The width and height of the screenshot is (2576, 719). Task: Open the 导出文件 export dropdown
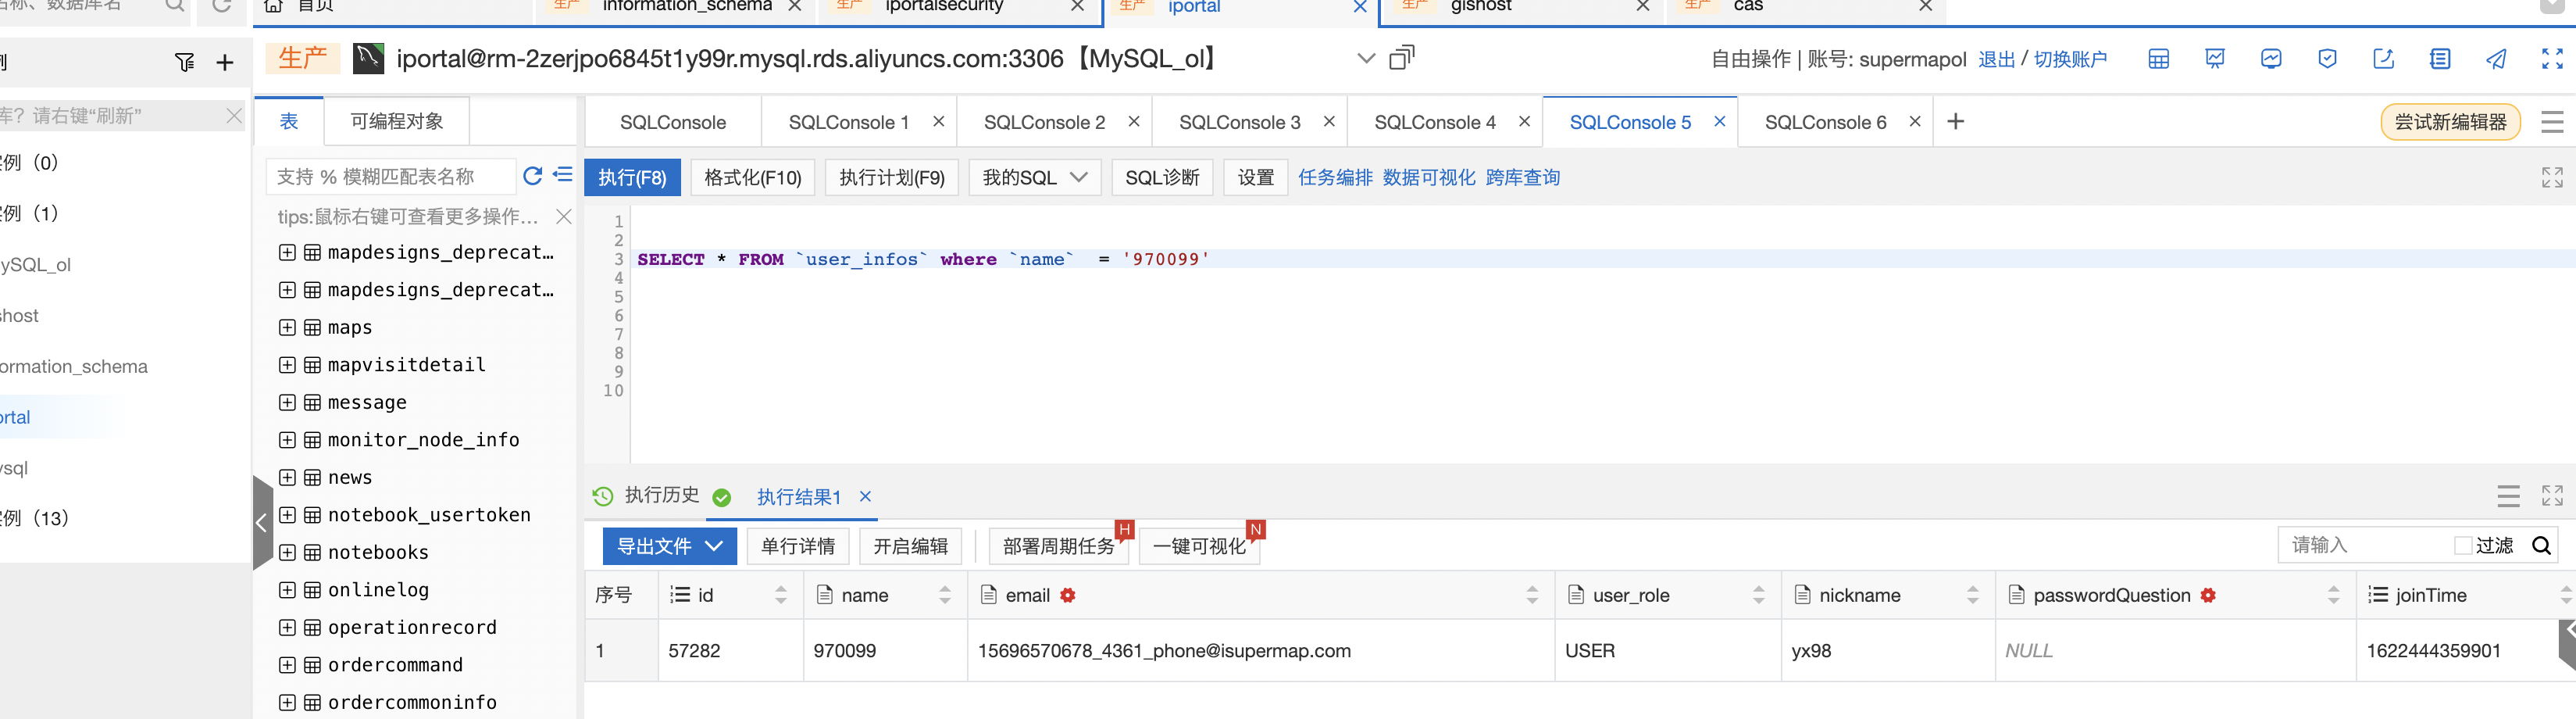[x=669, y=546]
